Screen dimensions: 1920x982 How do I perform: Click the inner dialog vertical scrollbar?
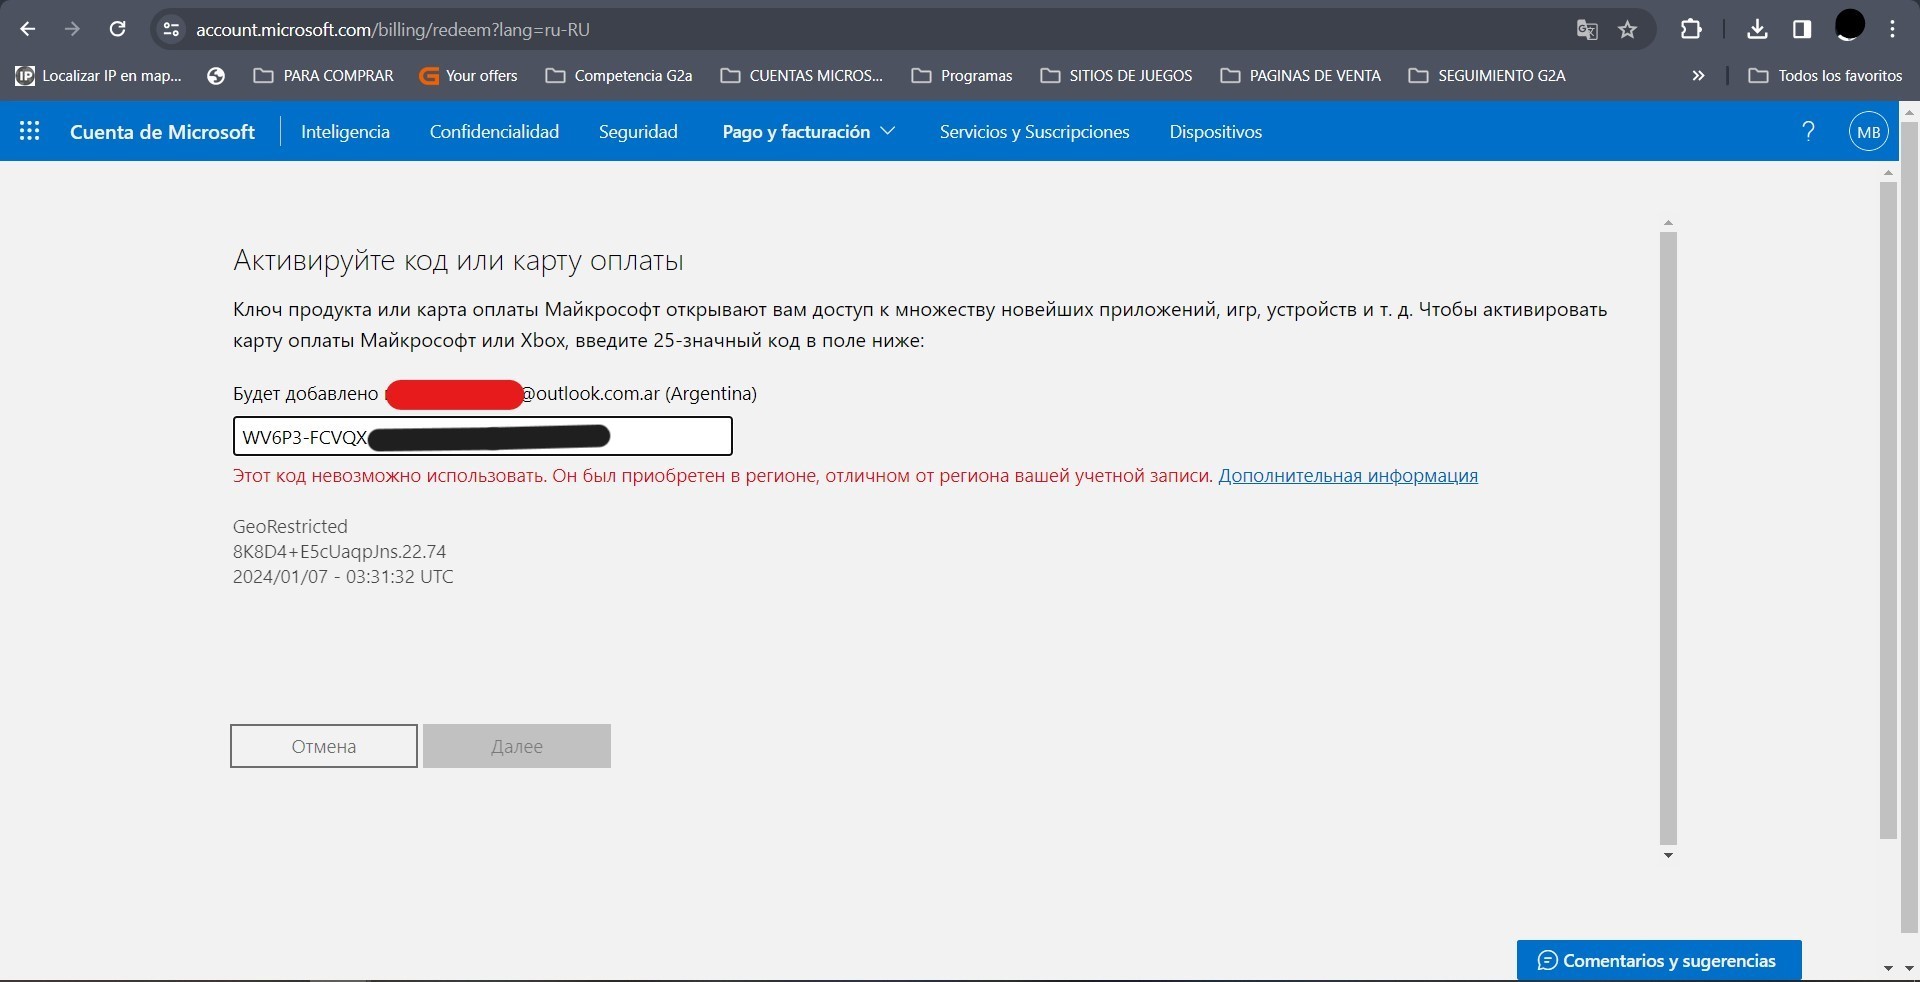pyautogui.click(x=1668, y=538)
